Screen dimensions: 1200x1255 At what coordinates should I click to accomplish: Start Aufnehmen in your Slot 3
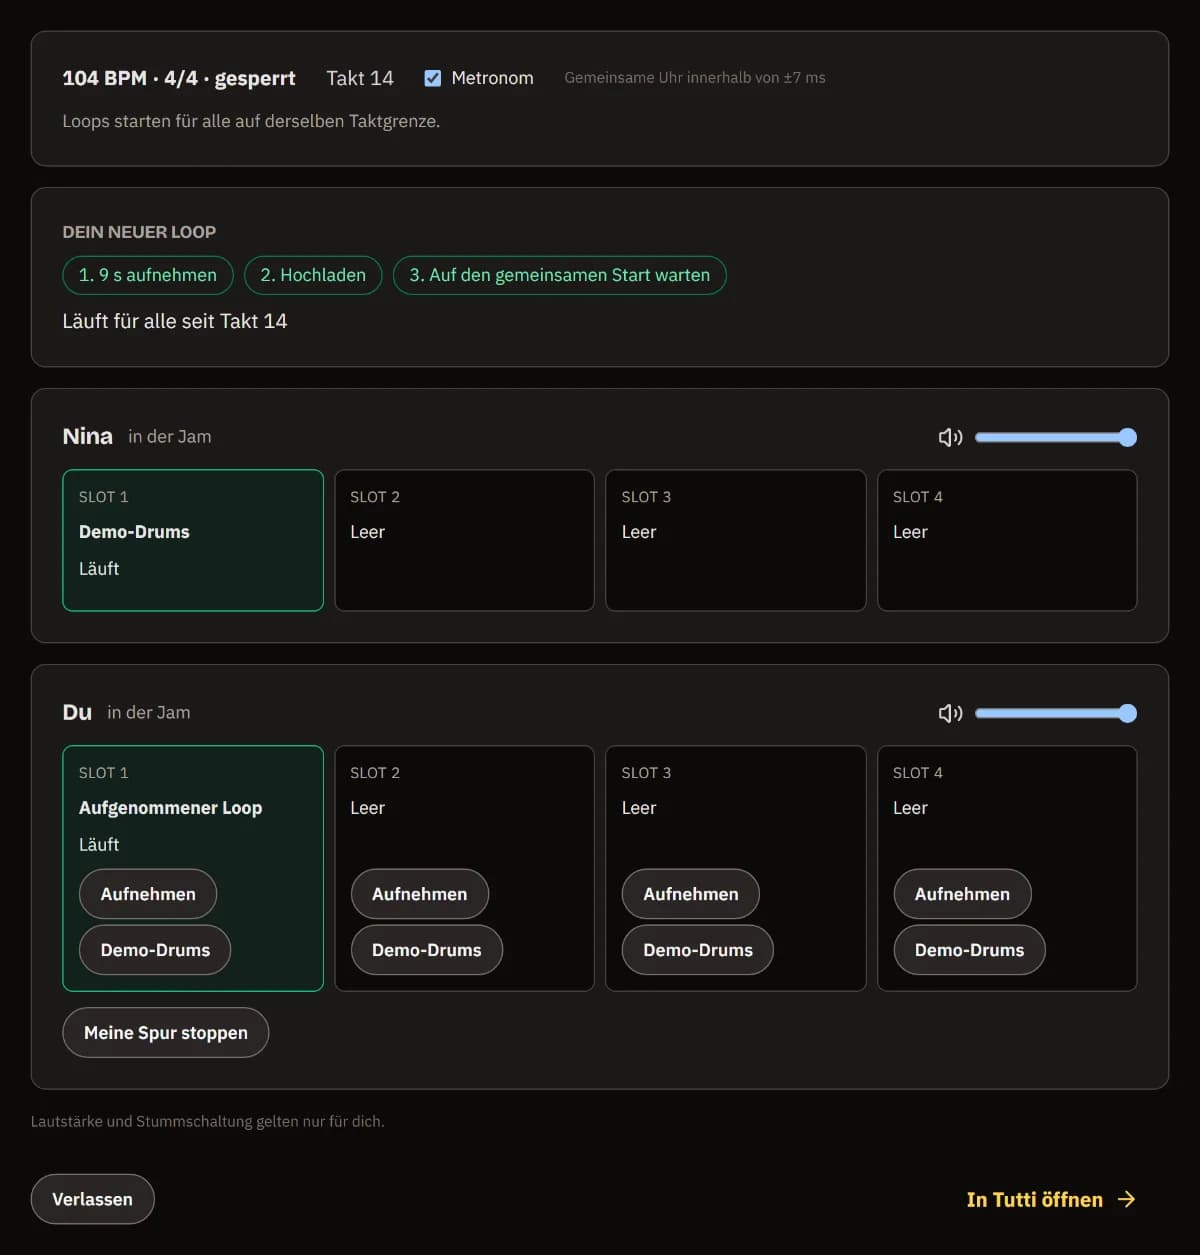pyautogui.click(x=690, y=894)
